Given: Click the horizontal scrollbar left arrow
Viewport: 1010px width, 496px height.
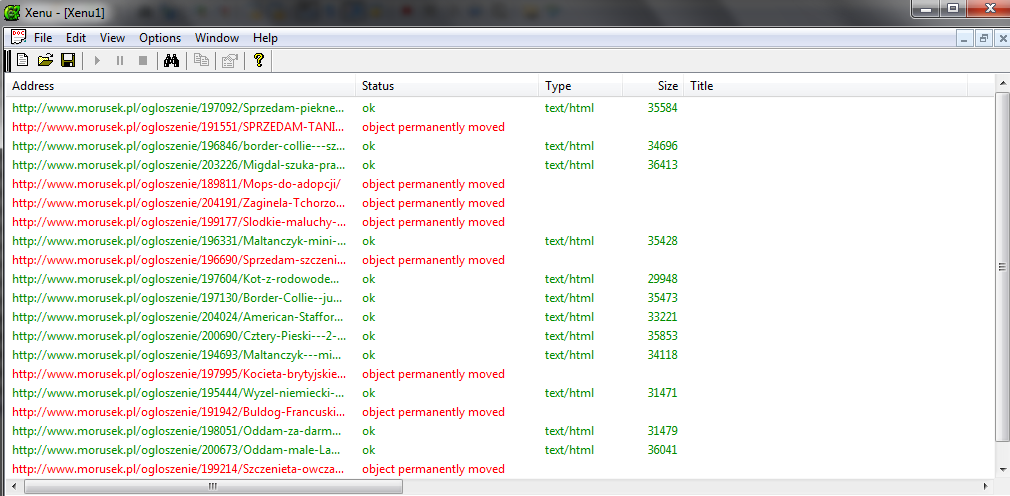Looking at the screenshot, I should 14,486.
